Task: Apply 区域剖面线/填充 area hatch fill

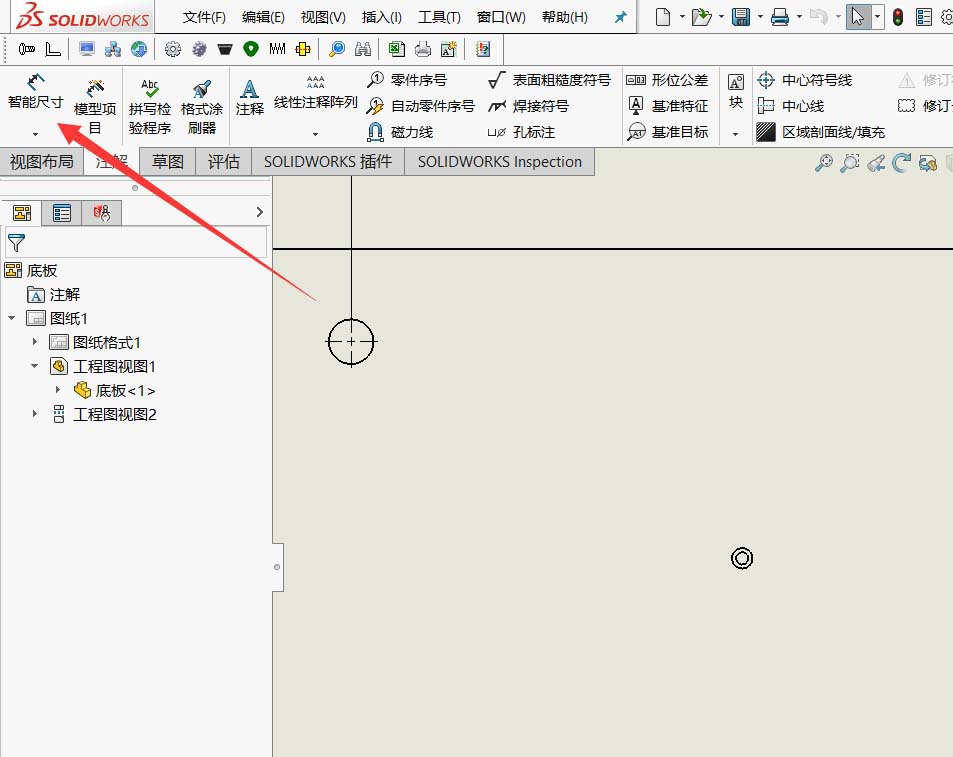Action: pos(821,132)
